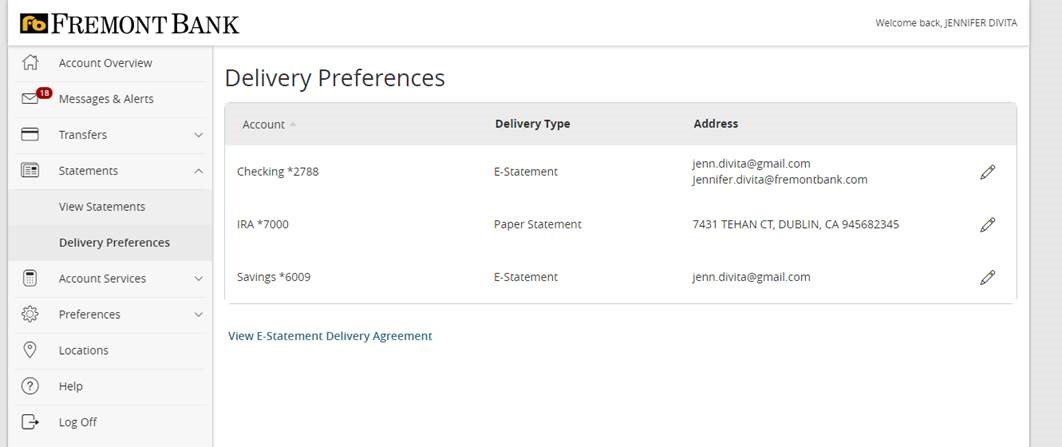Edit delivery preference for IRA *7000

(x=987, y=224)
